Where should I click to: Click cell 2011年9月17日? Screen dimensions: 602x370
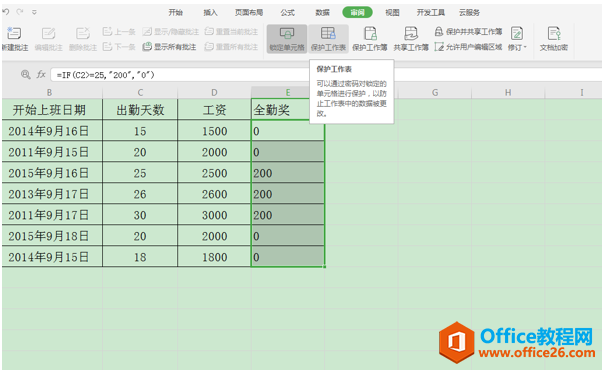coord(52,215)
